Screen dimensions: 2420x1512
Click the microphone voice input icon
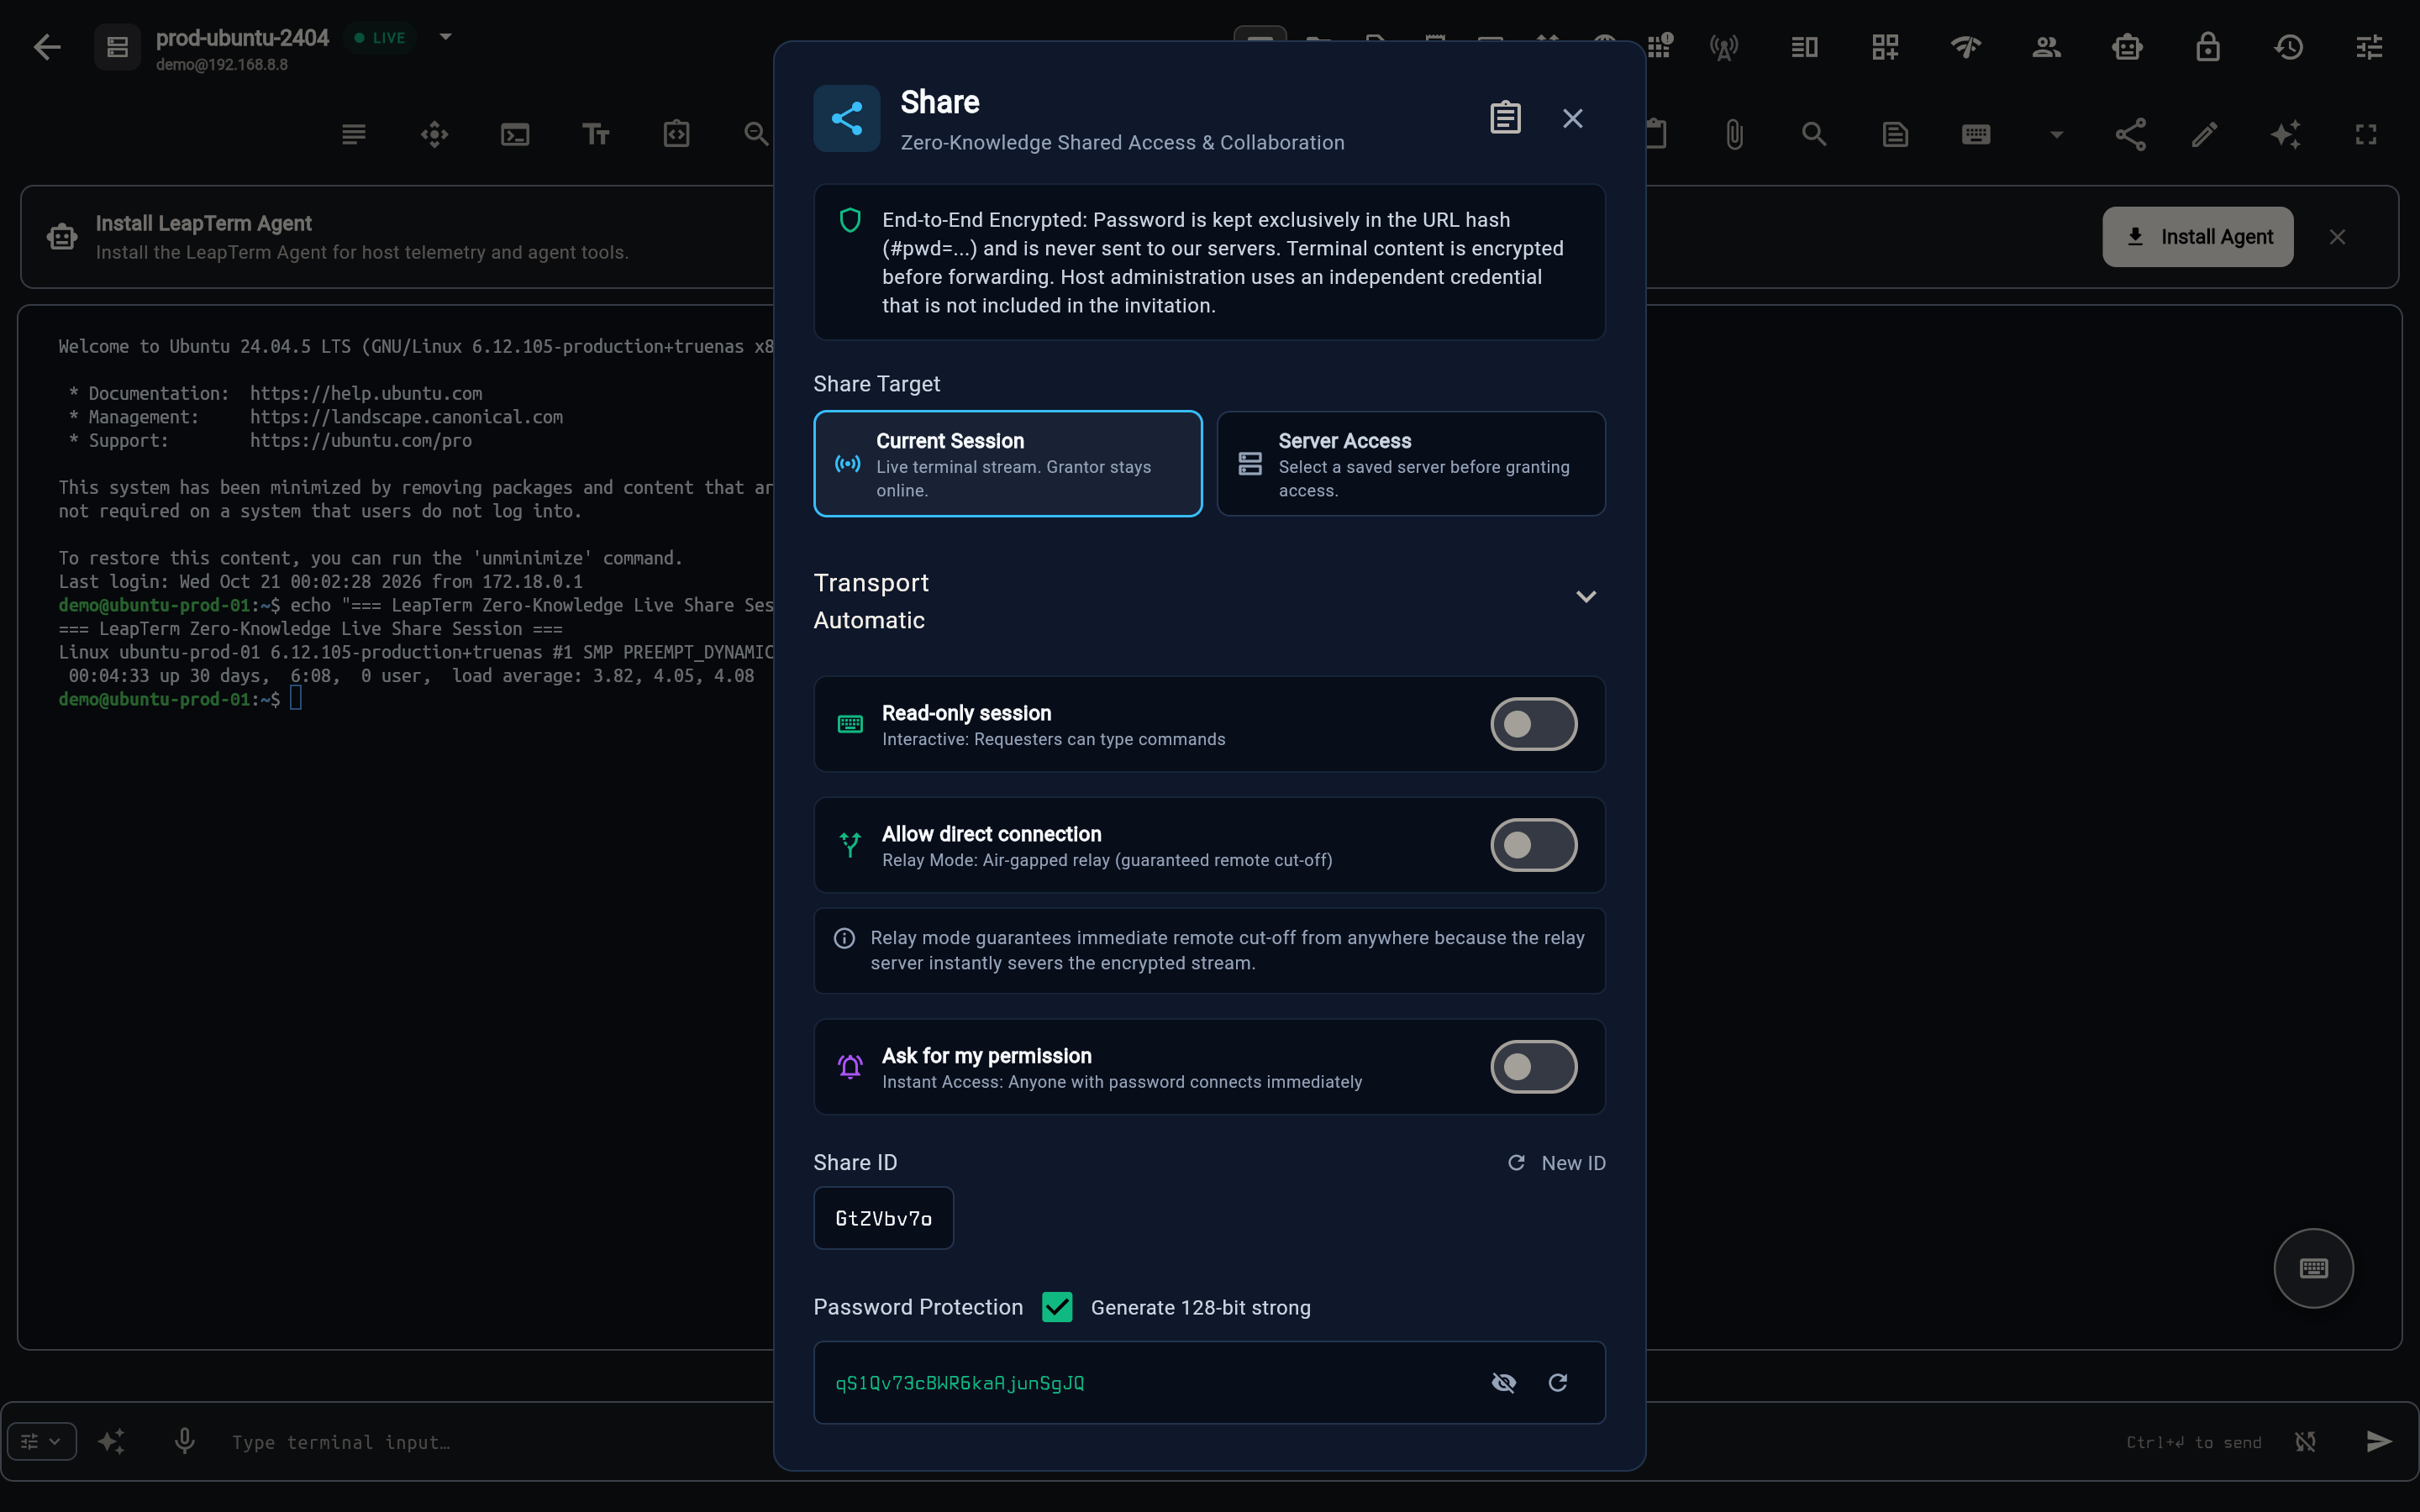pos(184,1441)
